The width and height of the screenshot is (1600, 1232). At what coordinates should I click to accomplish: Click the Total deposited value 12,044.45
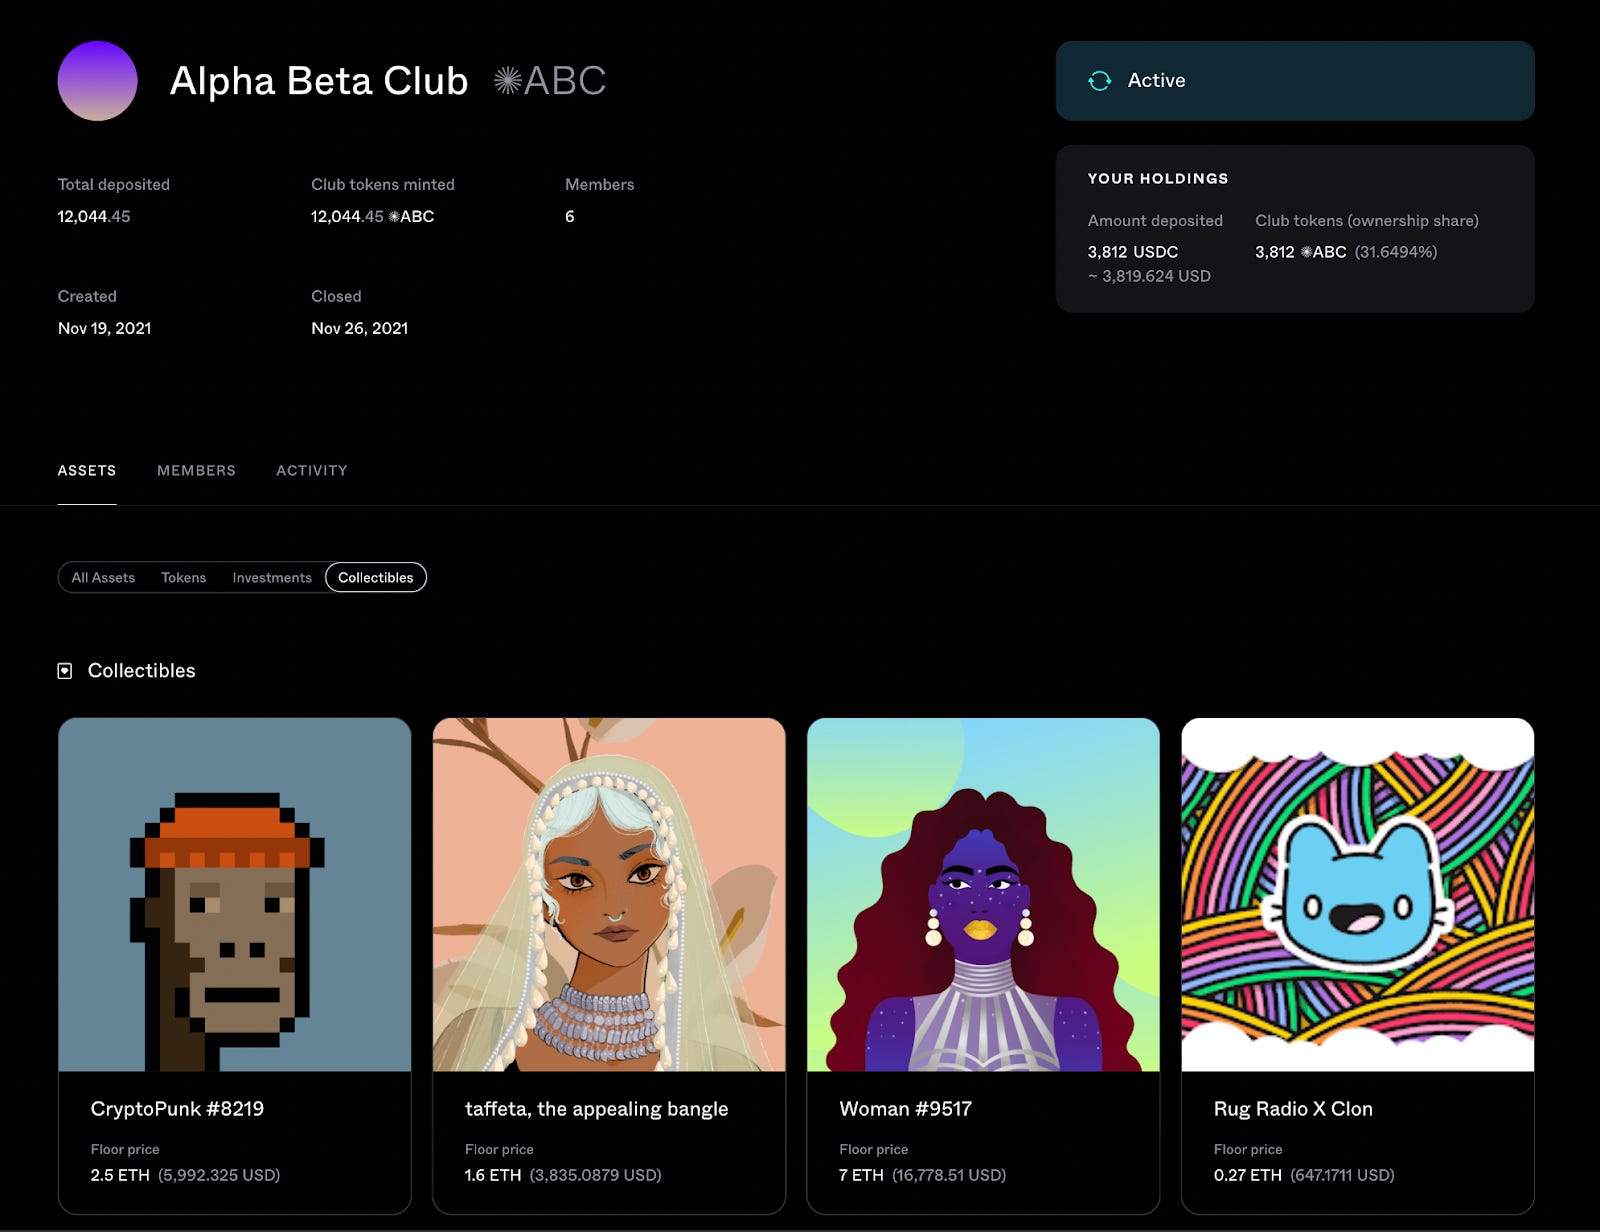coord(94,216)
